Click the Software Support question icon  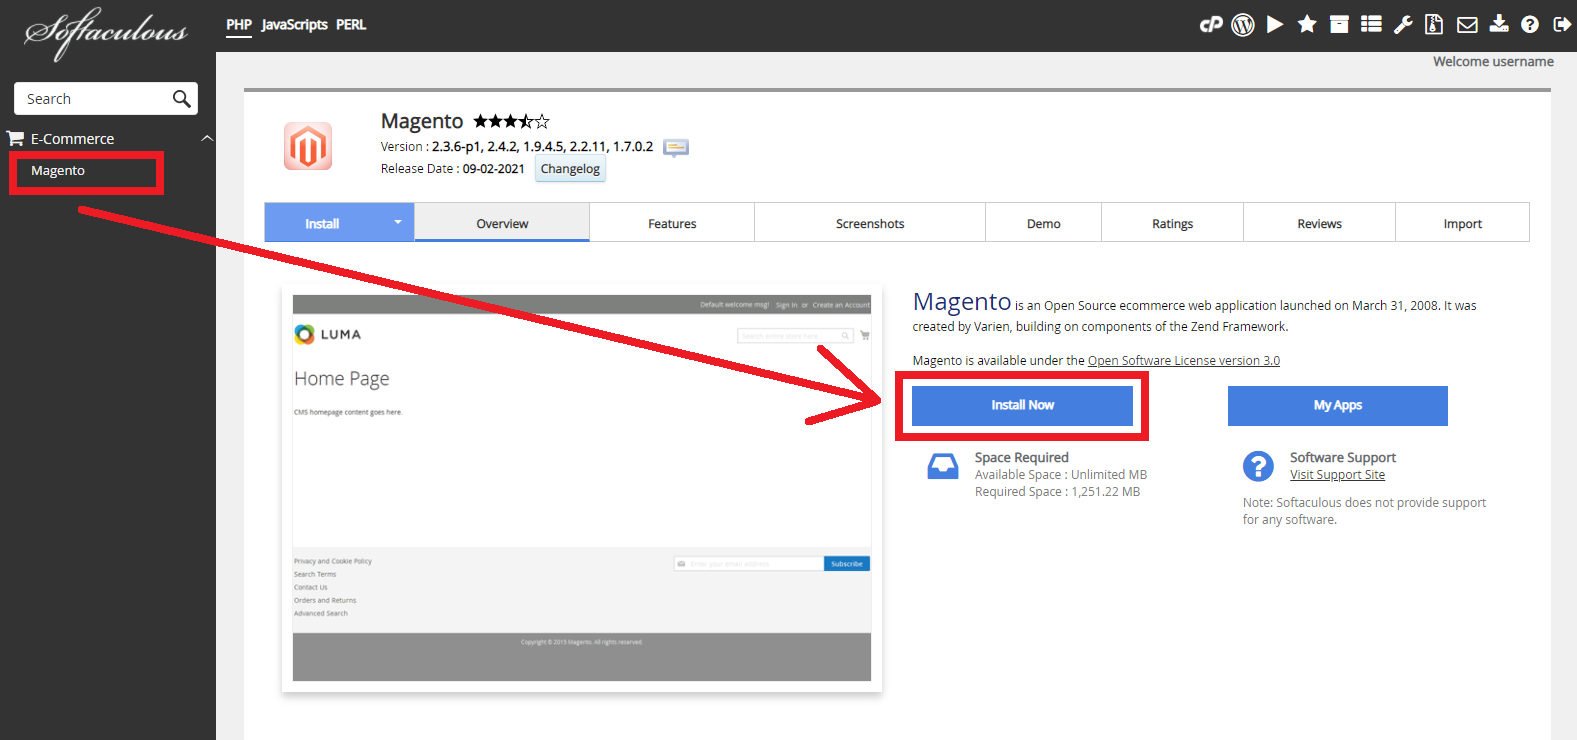pyautogui.click(x=1258, y=466)
